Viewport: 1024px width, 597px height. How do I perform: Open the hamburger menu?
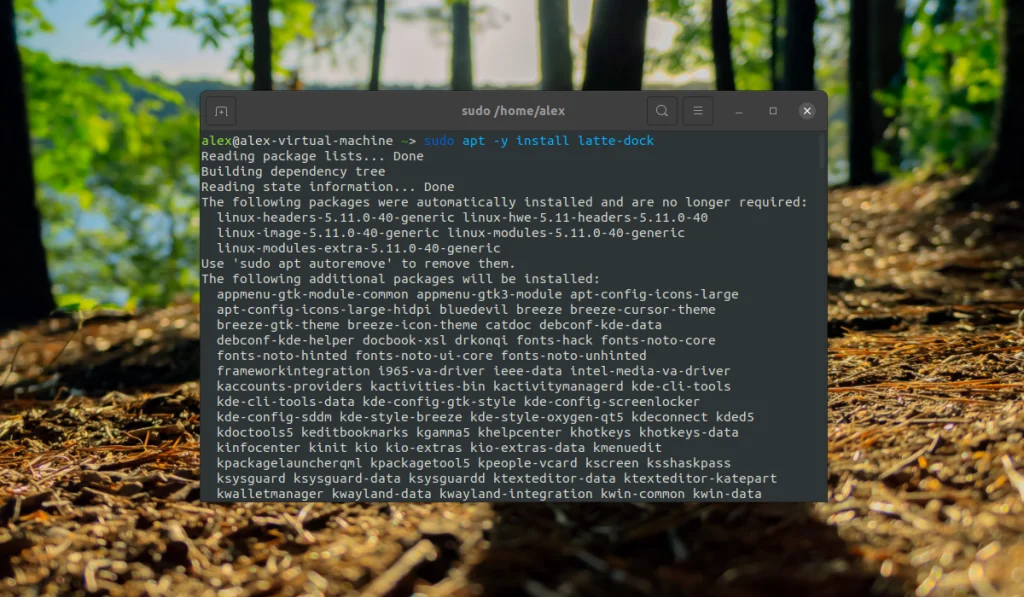[697, 110]
